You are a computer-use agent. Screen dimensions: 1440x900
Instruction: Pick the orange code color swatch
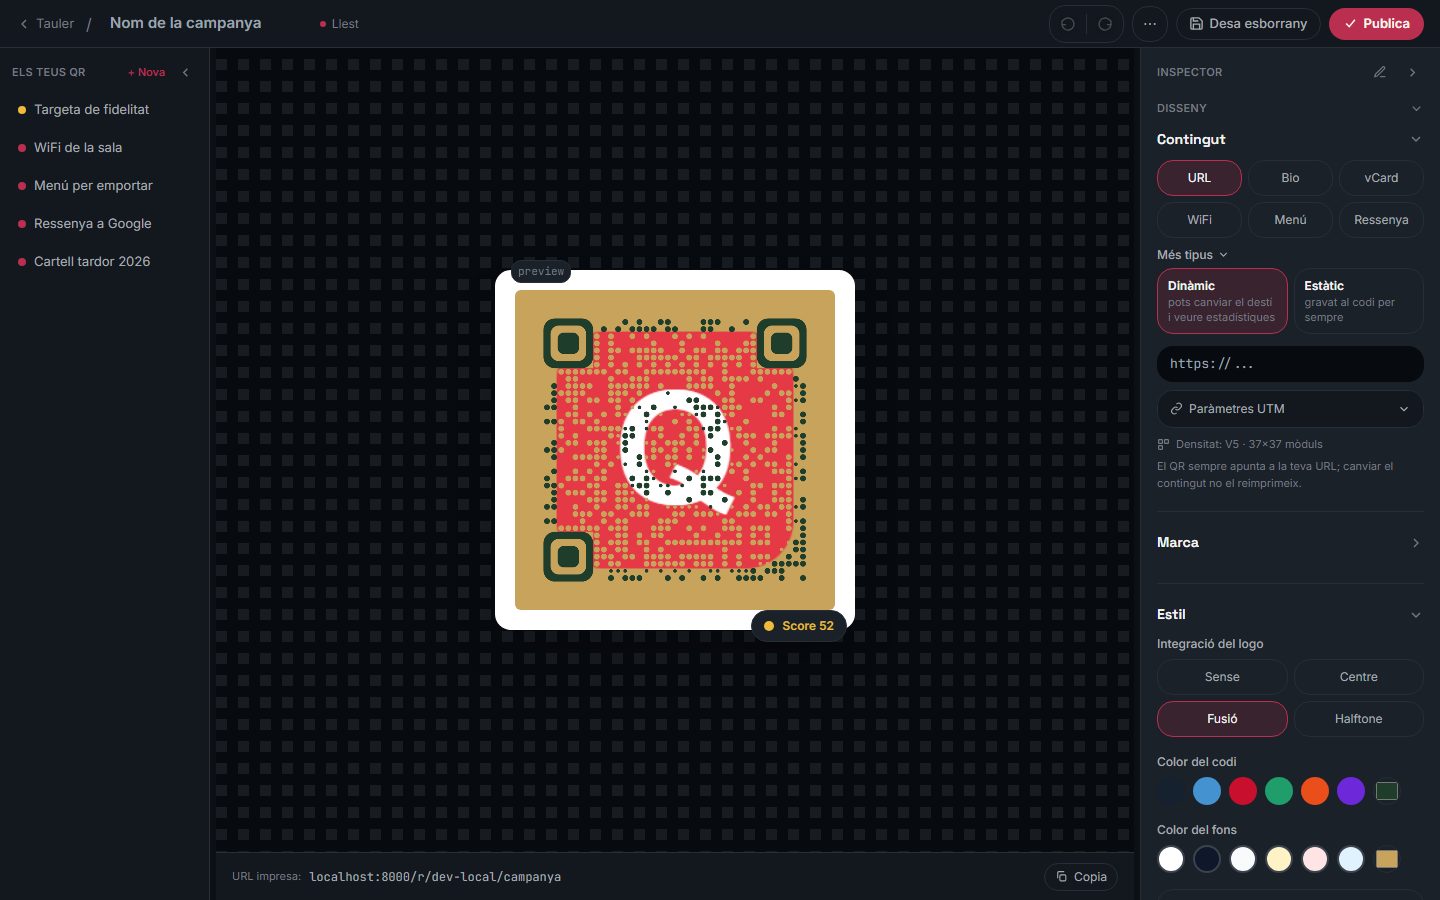1315,791
